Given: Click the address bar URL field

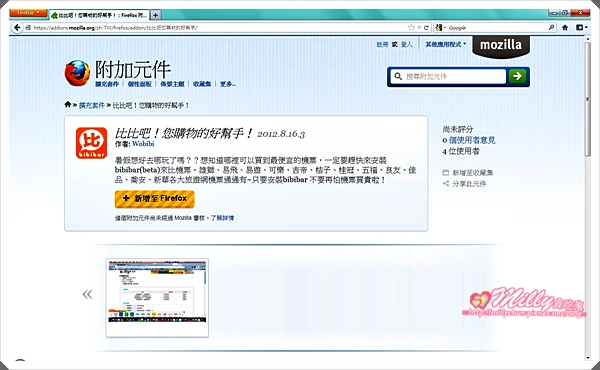Looking at the screenshot, I should coord(218,28).
